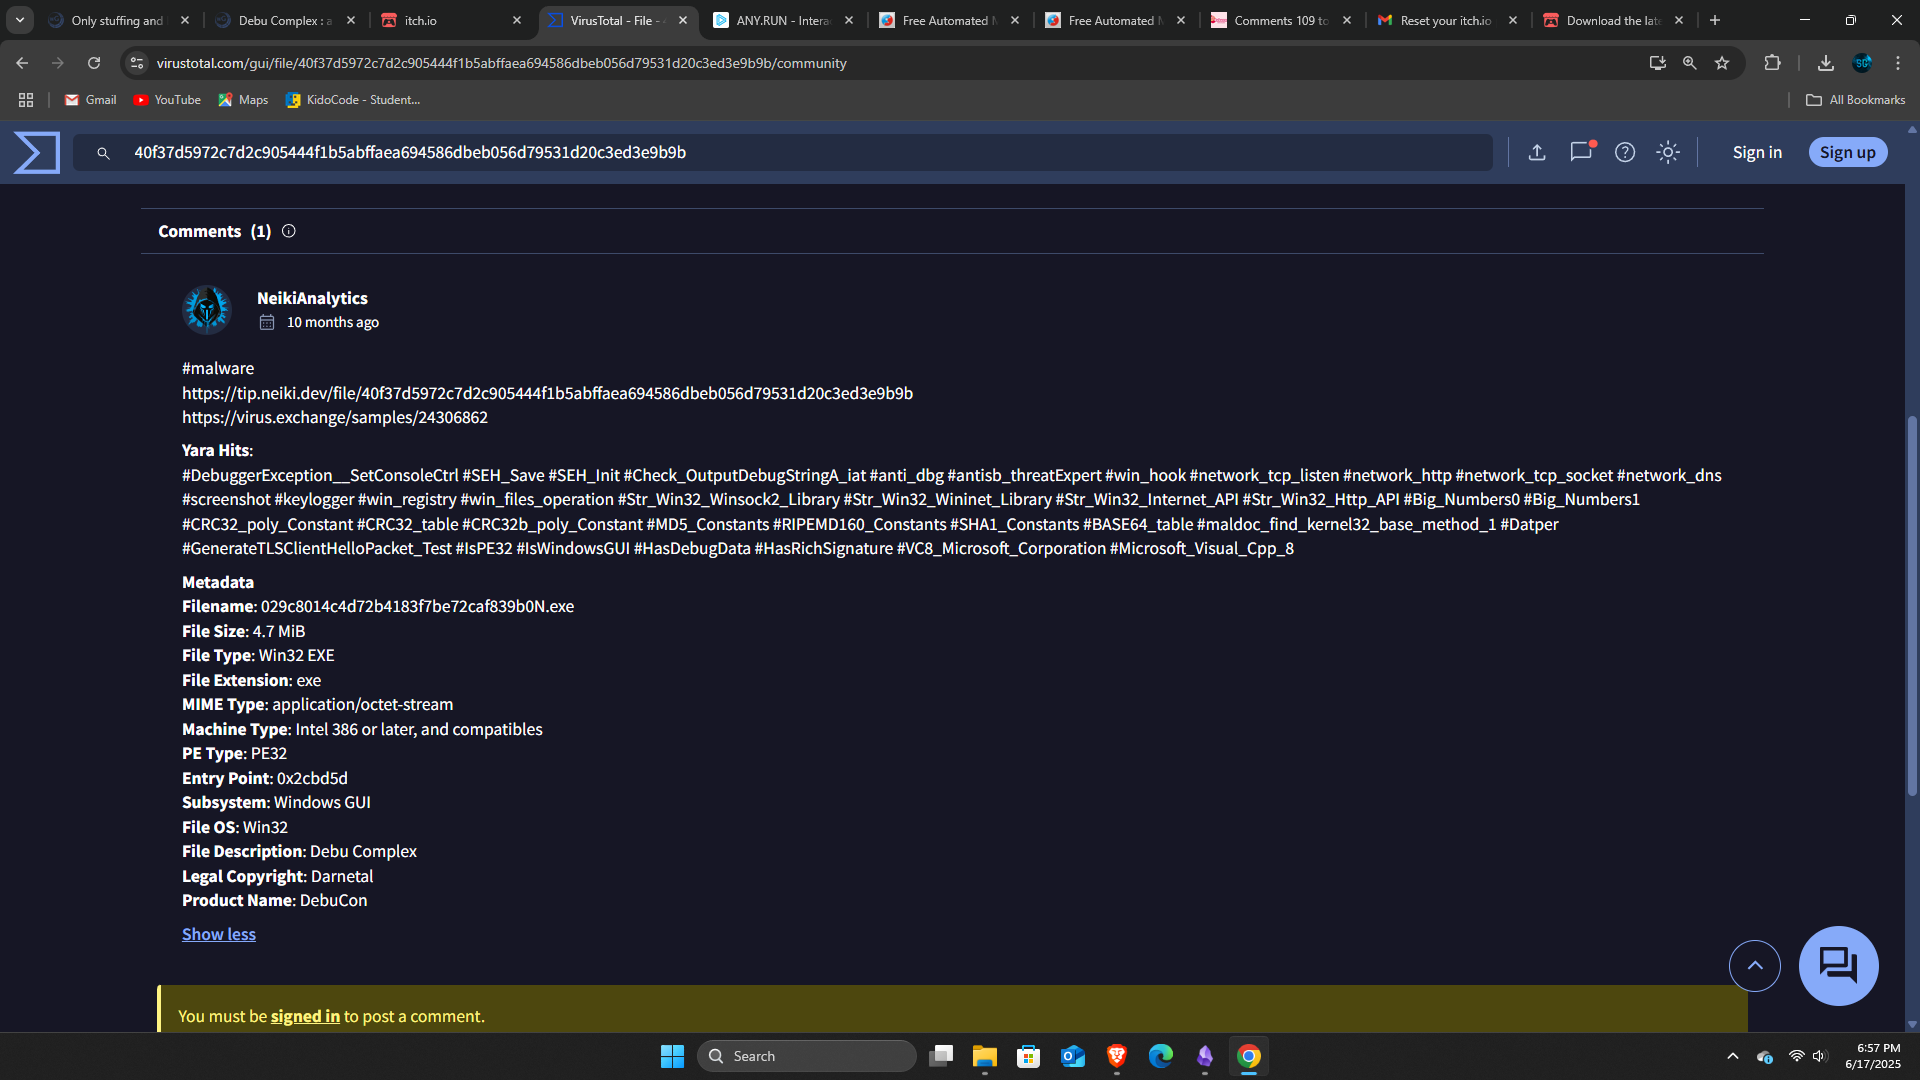Open the YouTube bookmark

tap(167, 100)
